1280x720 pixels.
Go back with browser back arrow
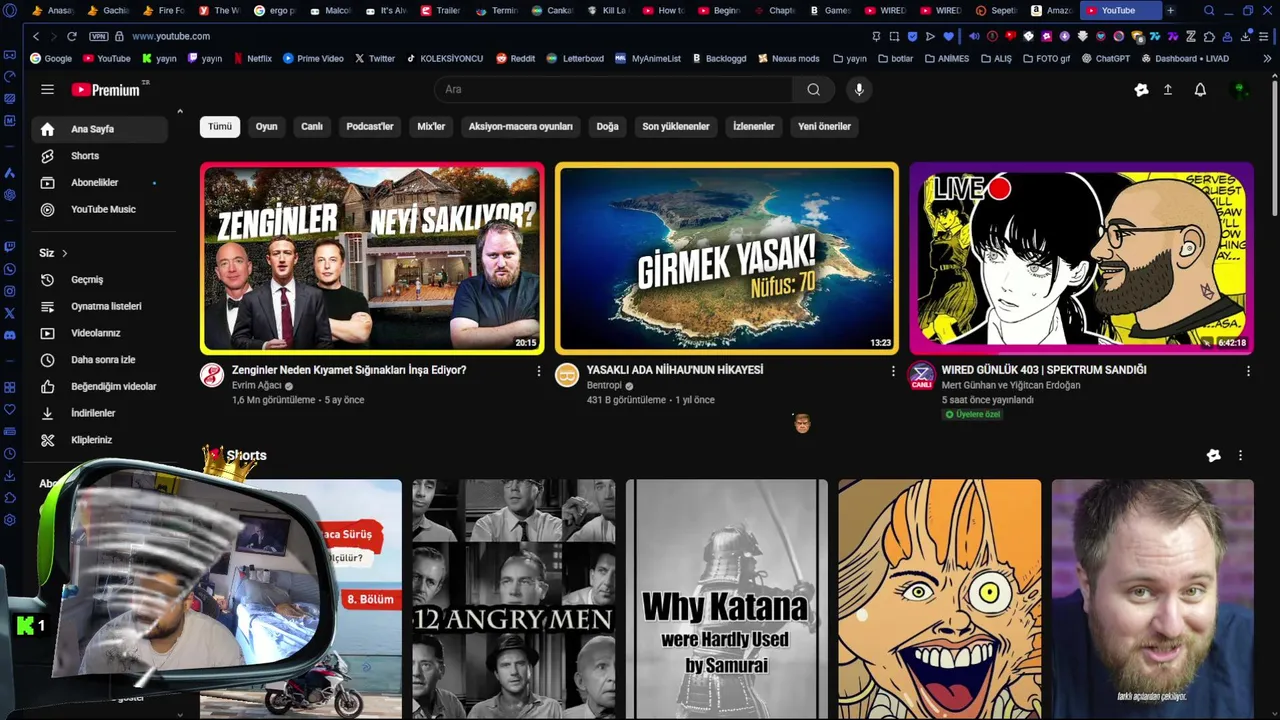coord(36,36)
